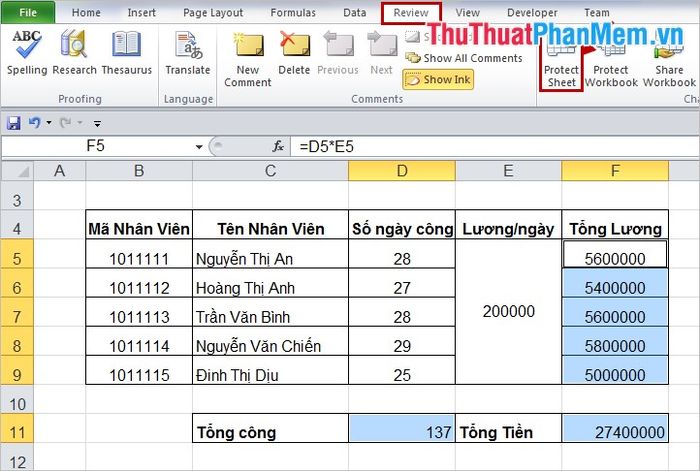Click the Số ngày công header cell
Image resolution: width=700 pixels, height=471 pixels.
(x=402, y=225)
